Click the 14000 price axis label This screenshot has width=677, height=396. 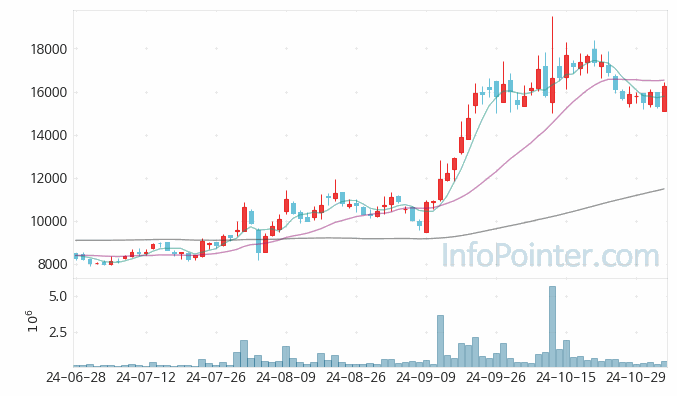point(49,135)
